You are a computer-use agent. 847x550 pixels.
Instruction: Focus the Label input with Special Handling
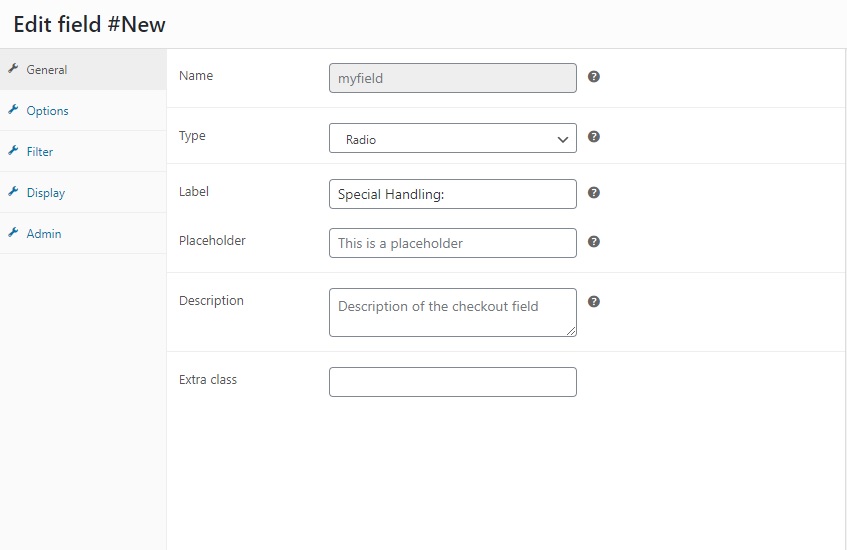tap(453, 194)
